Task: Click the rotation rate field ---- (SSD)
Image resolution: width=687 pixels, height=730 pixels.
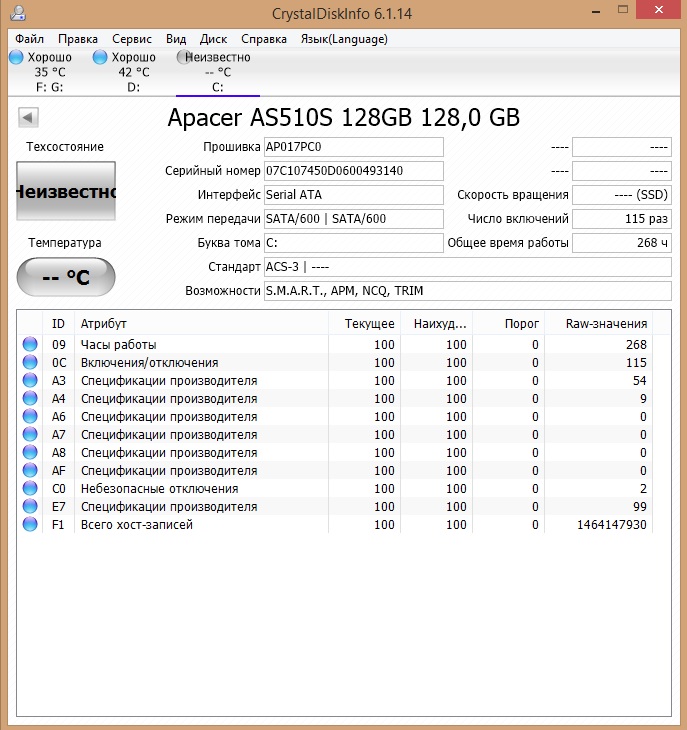Action: point(622,195)
